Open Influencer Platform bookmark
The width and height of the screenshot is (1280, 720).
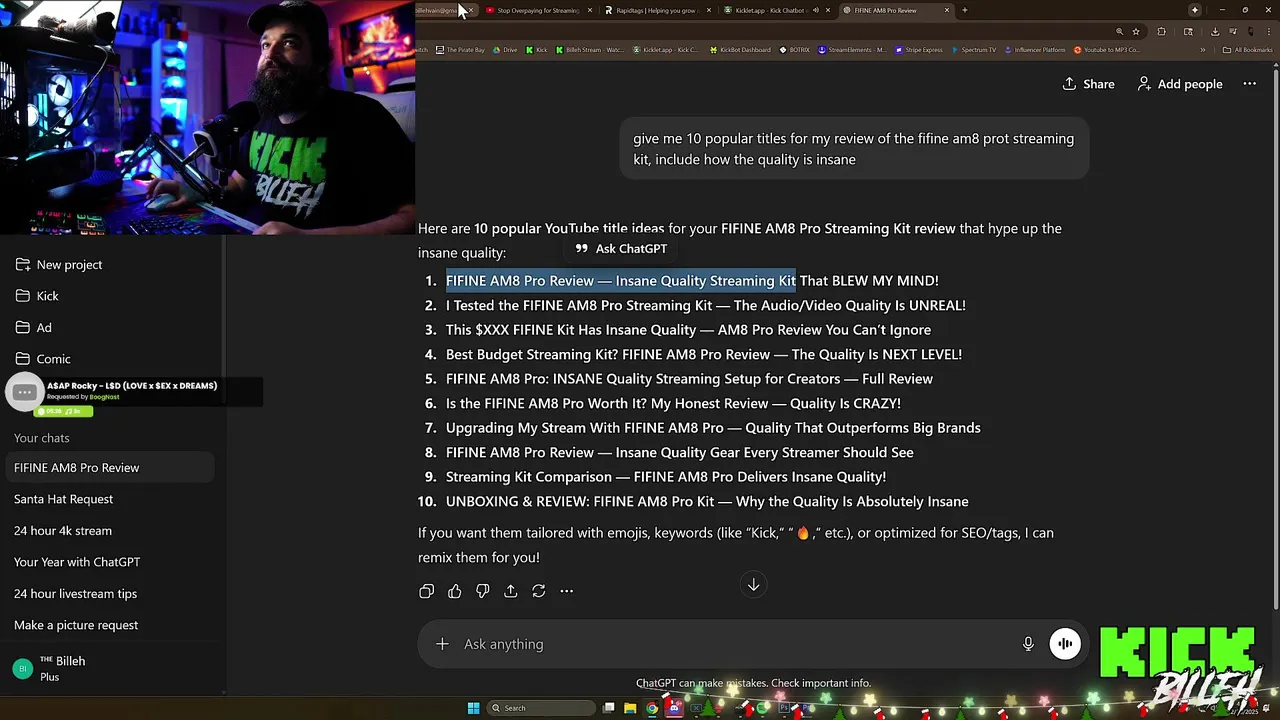(1035, 50)
